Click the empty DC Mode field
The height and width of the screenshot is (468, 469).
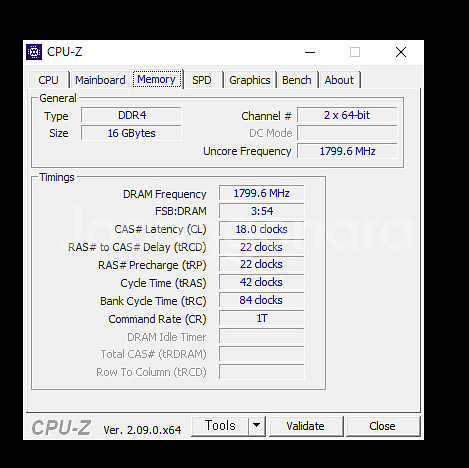[x=347, y=133]
